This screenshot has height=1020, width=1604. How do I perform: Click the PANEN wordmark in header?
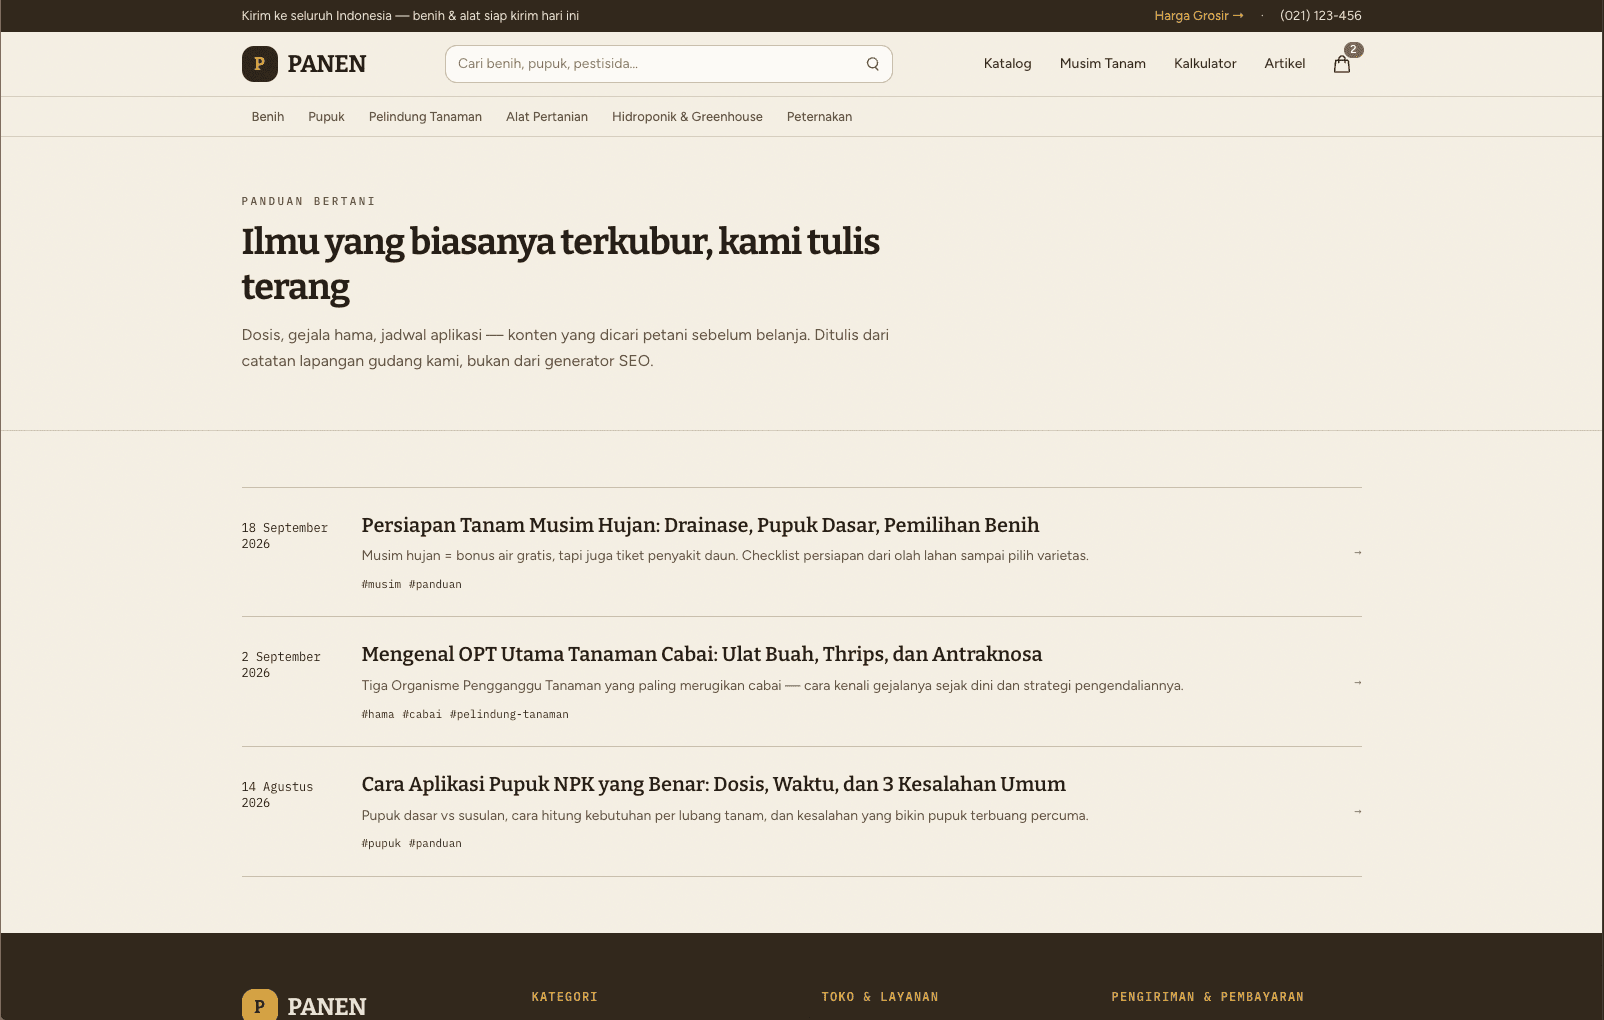[x=327, y=64]
